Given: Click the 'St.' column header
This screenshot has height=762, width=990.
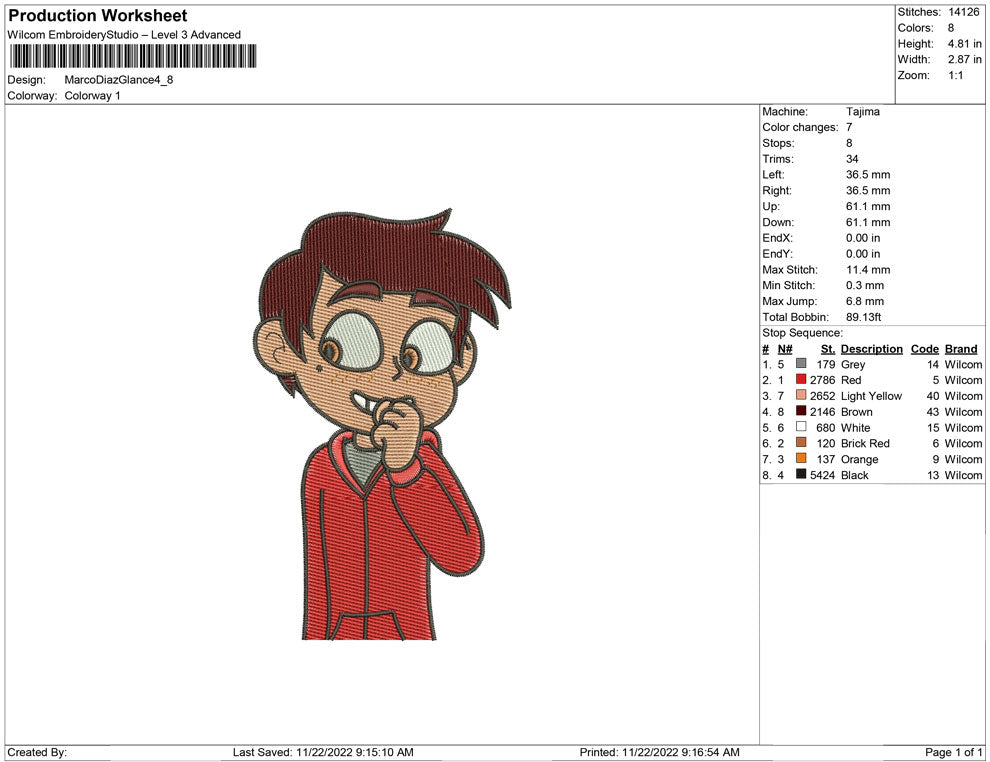Looking at the screenshot, I should click(x=828, y=349).
